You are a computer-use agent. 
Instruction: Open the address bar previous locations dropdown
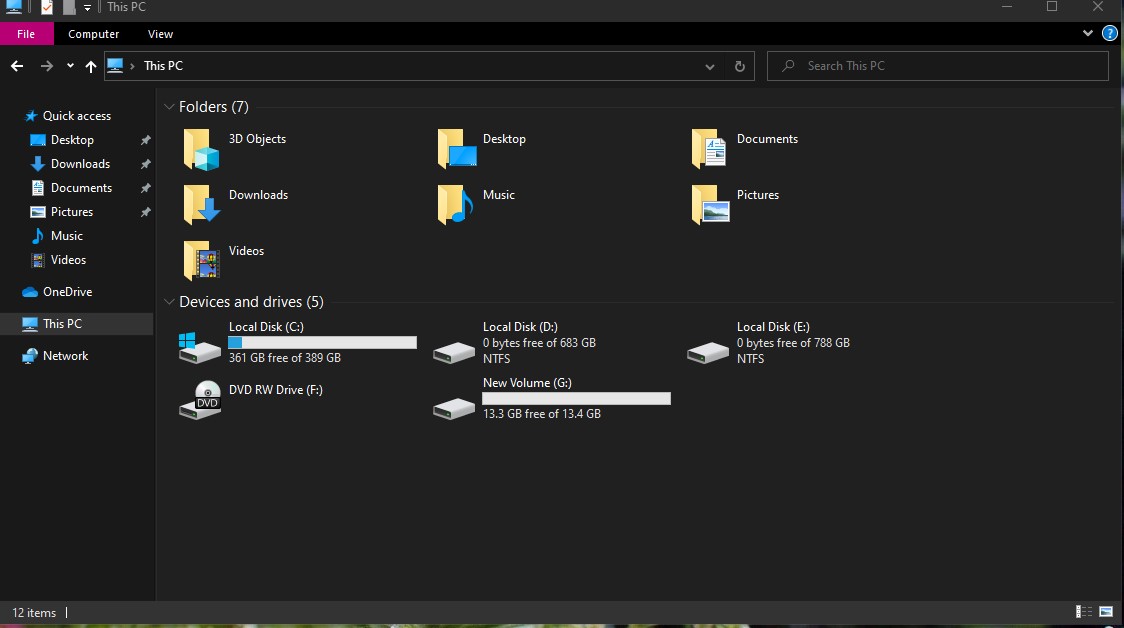pos(710,67)
